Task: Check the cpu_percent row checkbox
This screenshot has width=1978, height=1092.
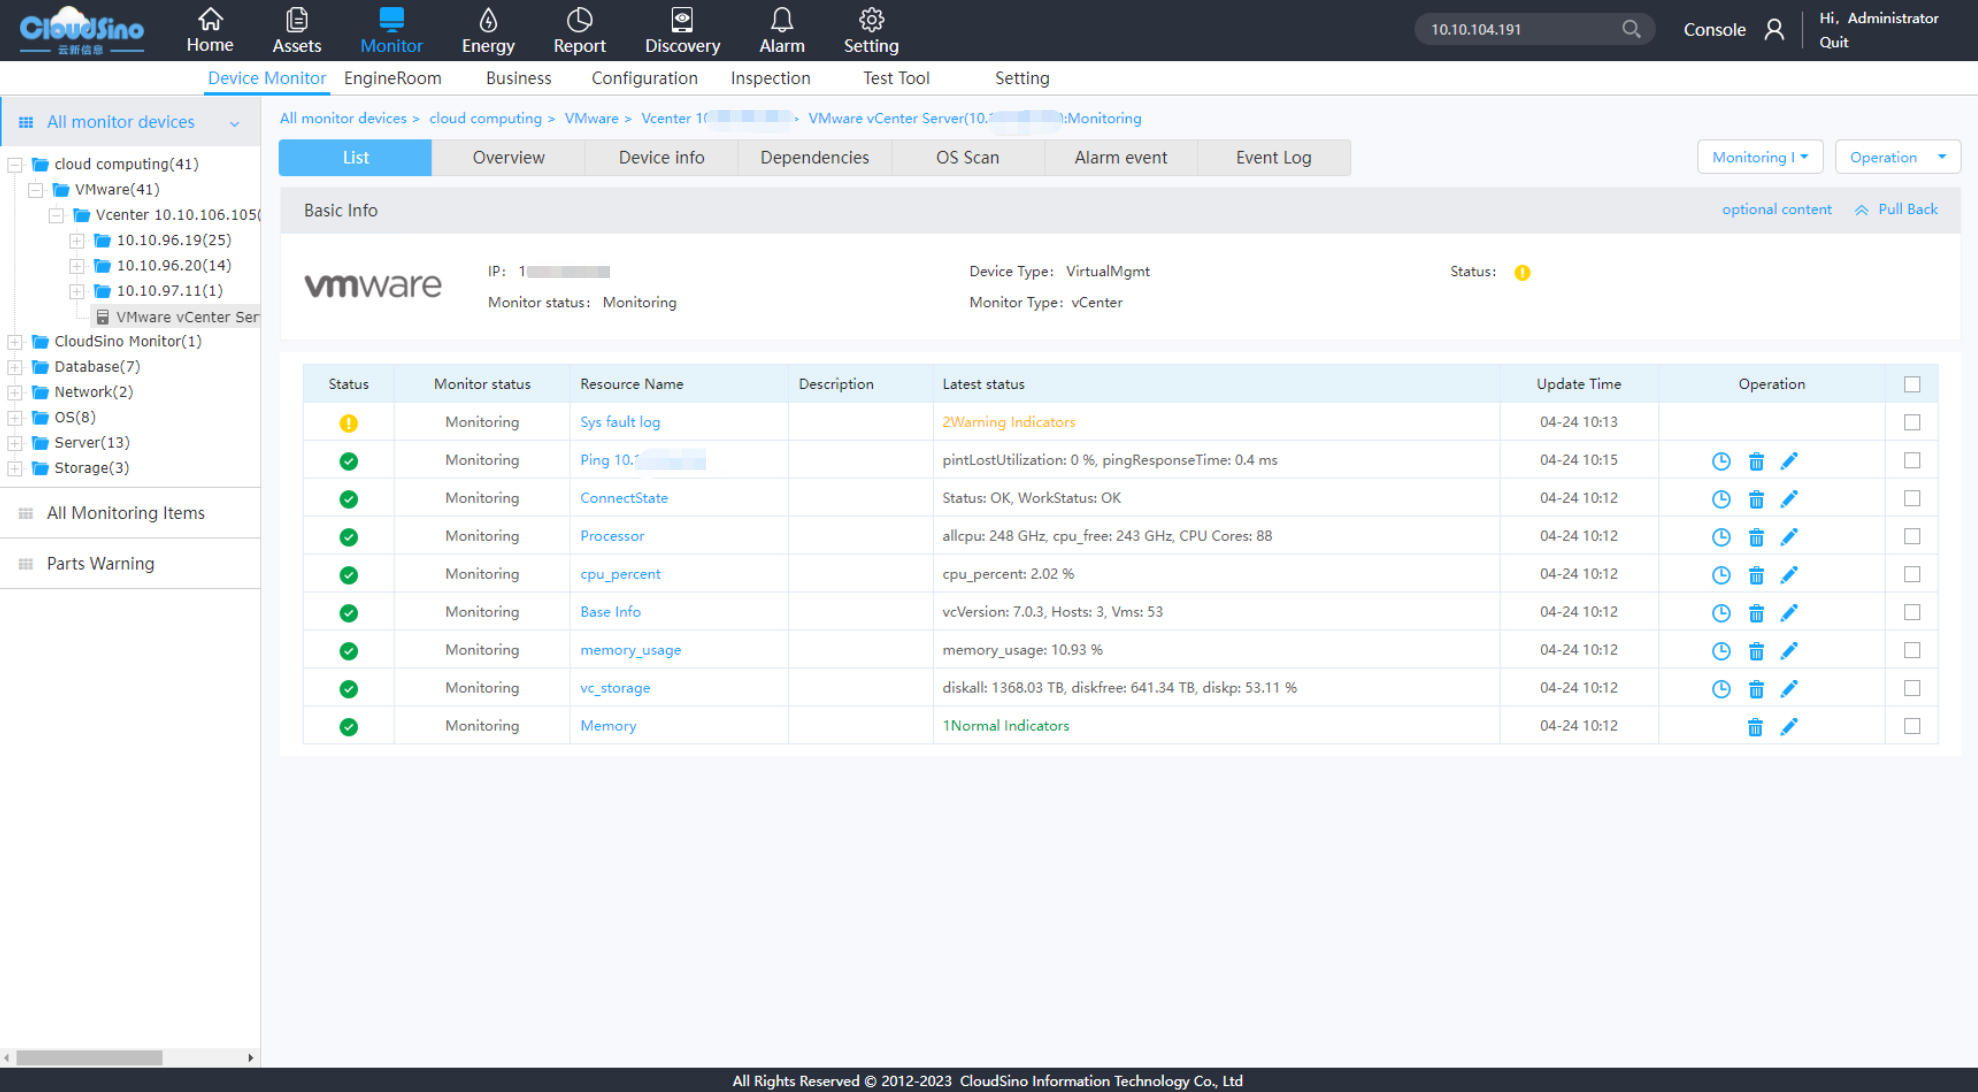Action: pos(1912,574)
